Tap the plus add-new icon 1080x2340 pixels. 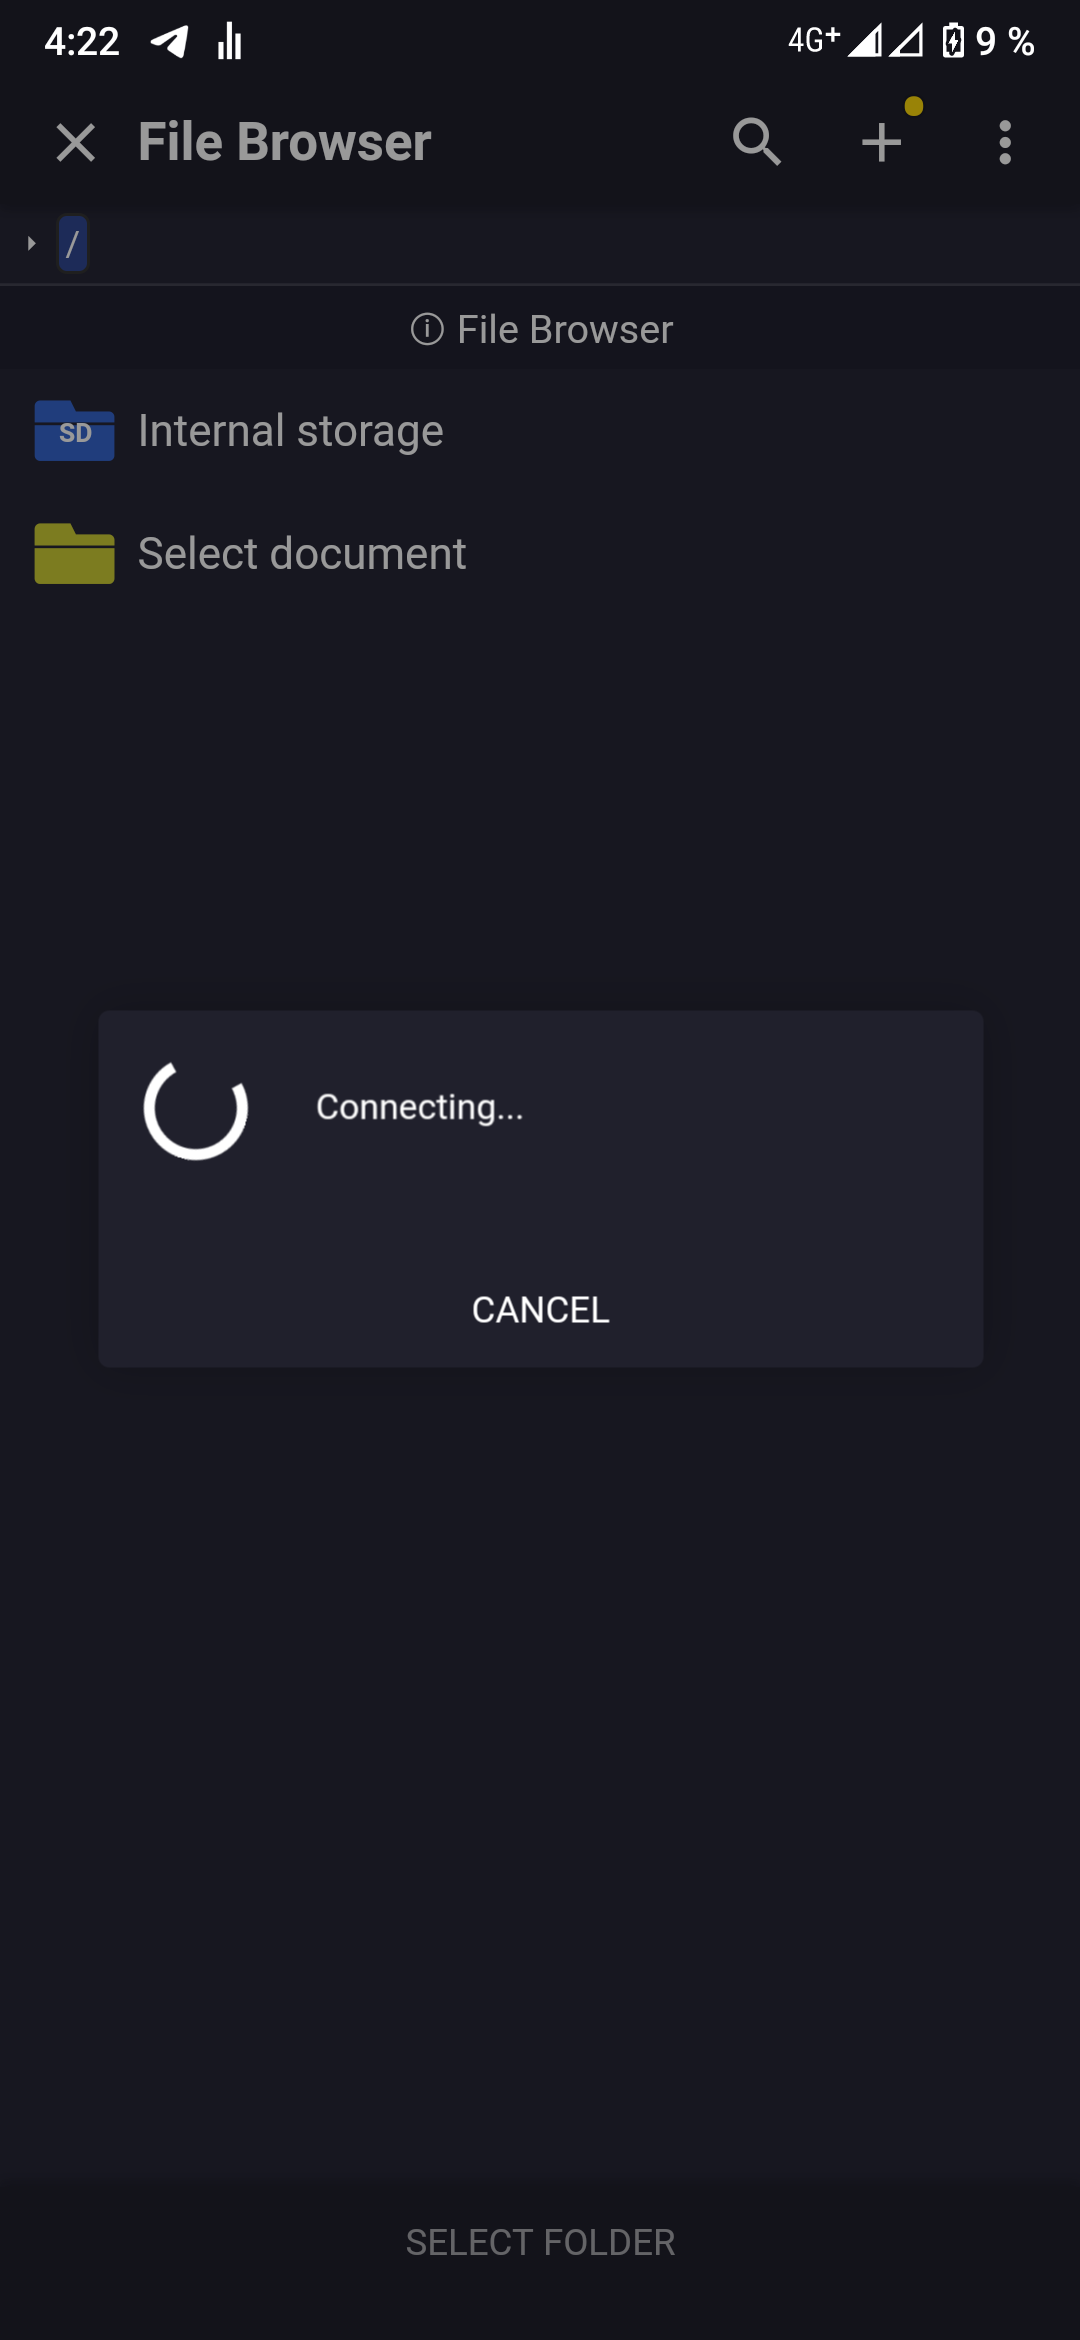[881, 142]
